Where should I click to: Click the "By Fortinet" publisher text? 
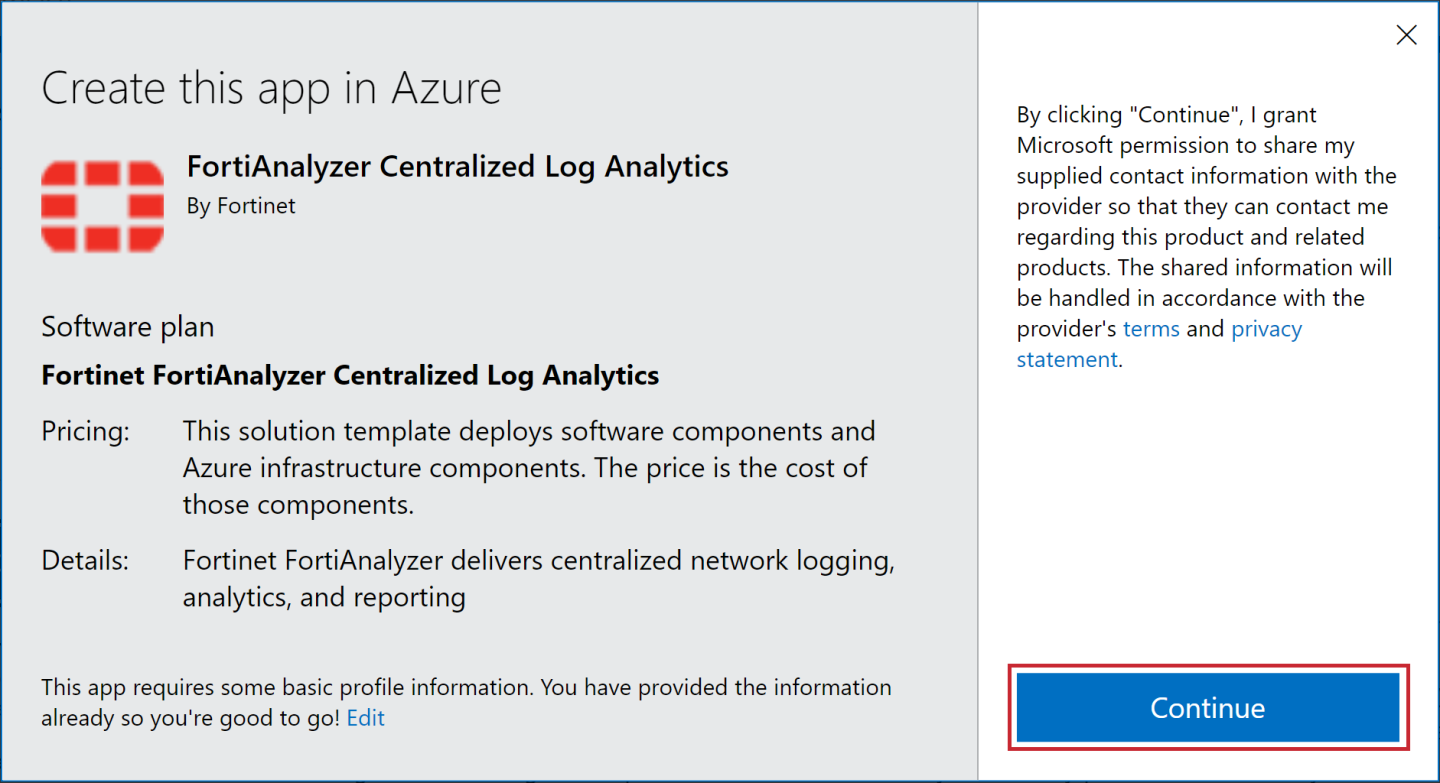pyautogui.click(x=241, y=206)
